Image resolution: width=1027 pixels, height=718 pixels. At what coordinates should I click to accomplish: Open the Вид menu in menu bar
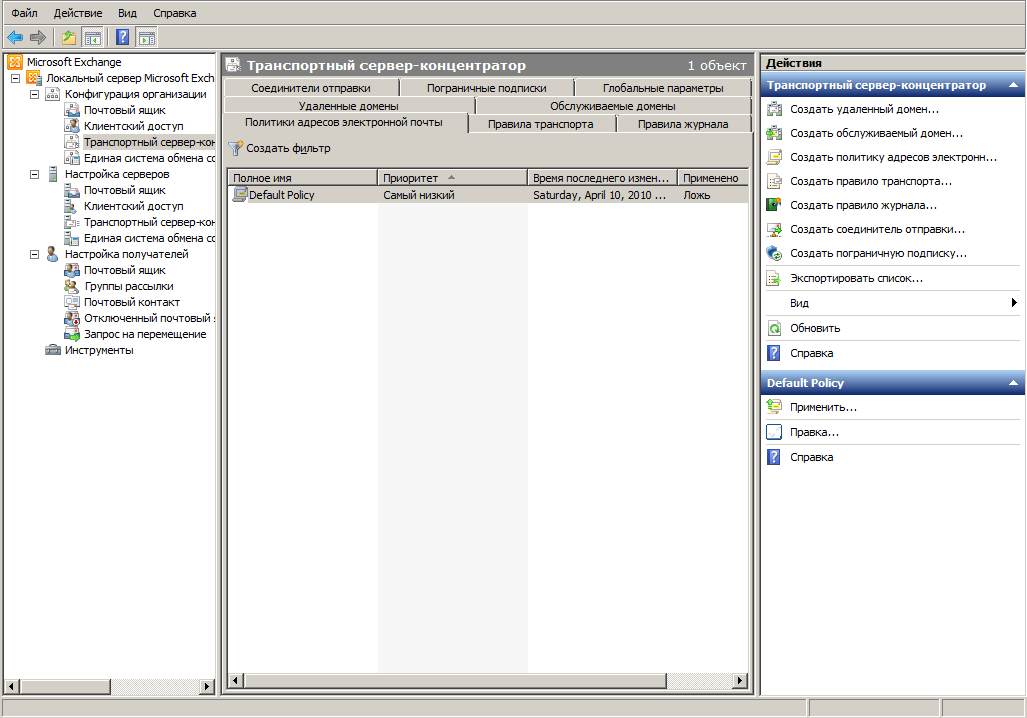point(127,13)
